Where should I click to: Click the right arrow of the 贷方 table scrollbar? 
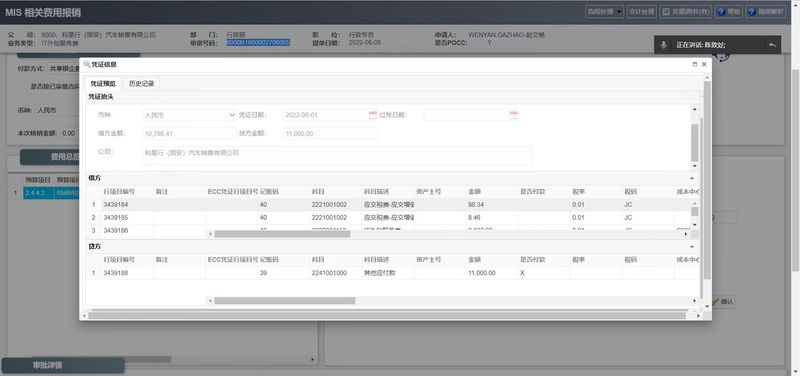(x=694, y=301)
